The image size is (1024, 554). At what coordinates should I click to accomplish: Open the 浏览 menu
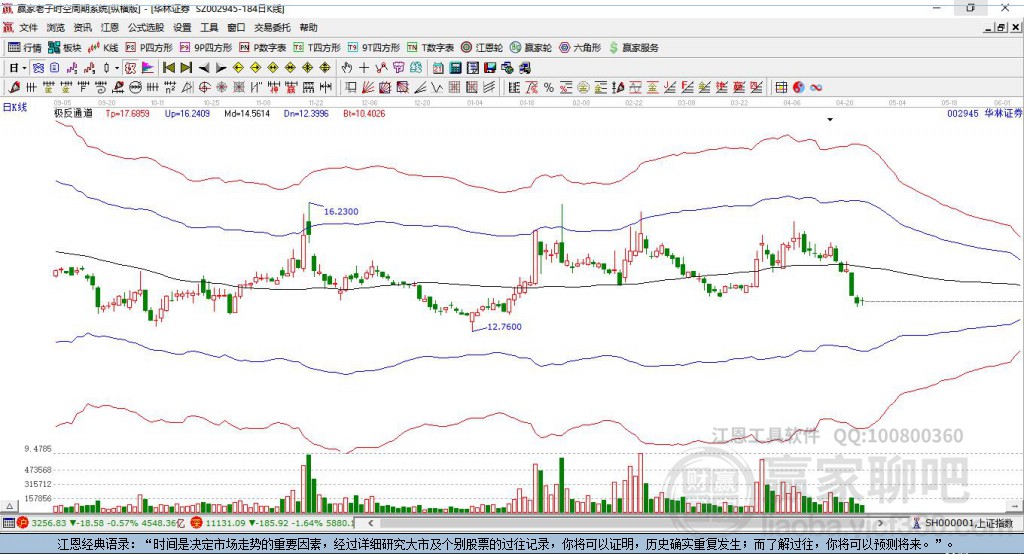click(56, 27)
